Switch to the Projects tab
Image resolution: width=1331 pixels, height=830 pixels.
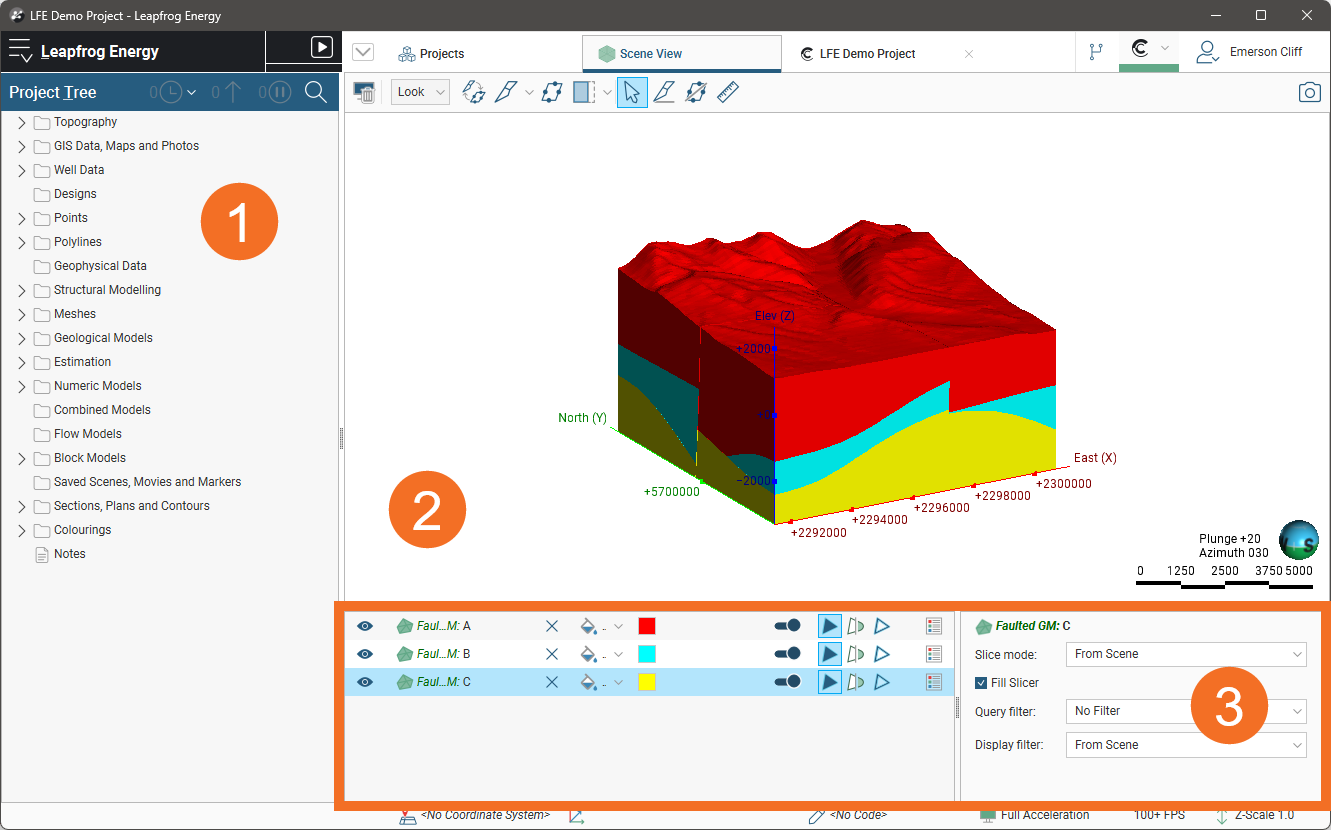pos(431,54)
